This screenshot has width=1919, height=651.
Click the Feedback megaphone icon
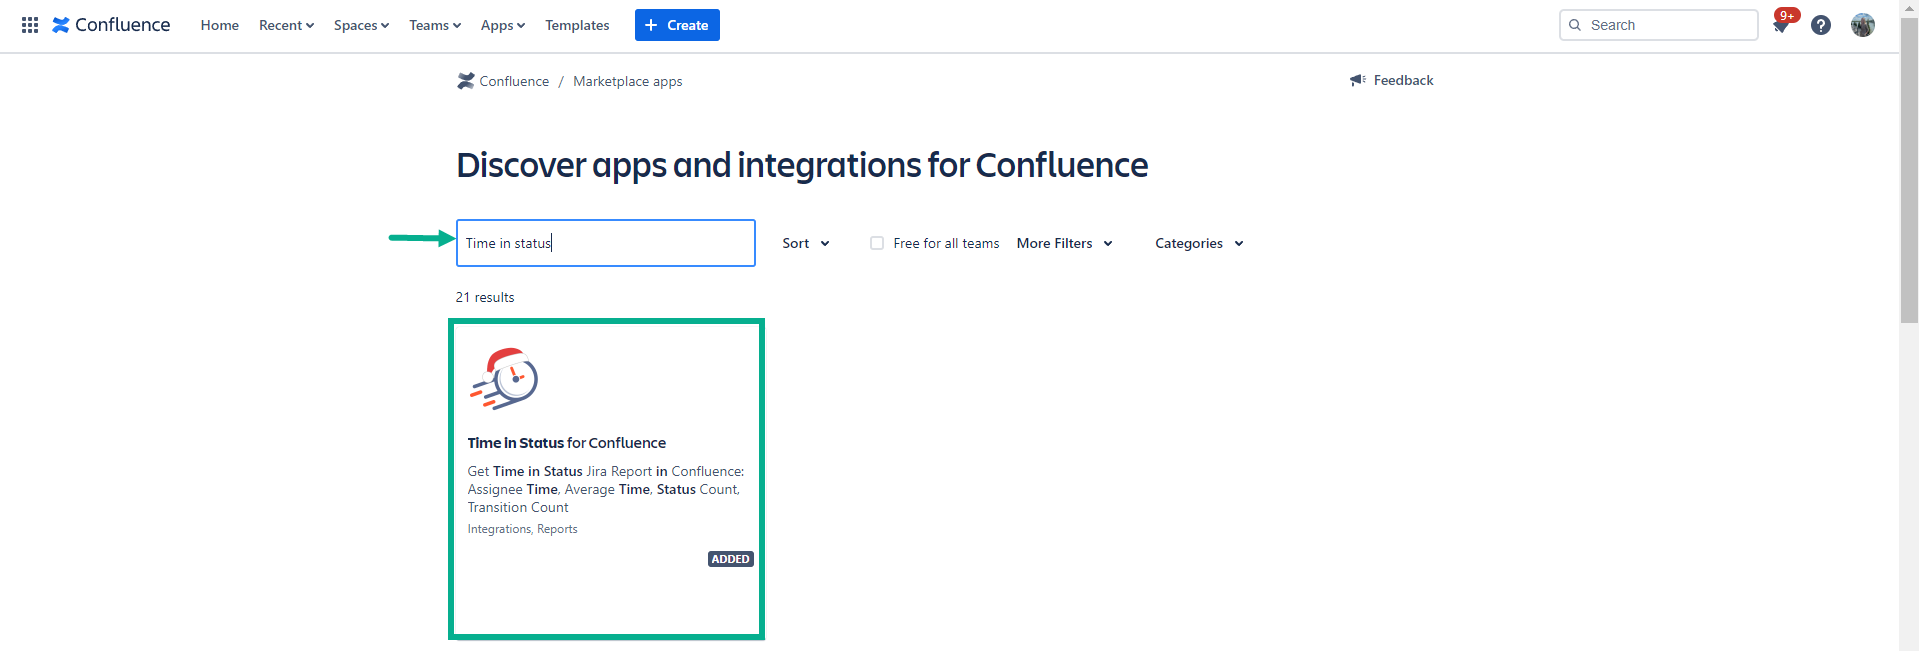click(1357, 80)
